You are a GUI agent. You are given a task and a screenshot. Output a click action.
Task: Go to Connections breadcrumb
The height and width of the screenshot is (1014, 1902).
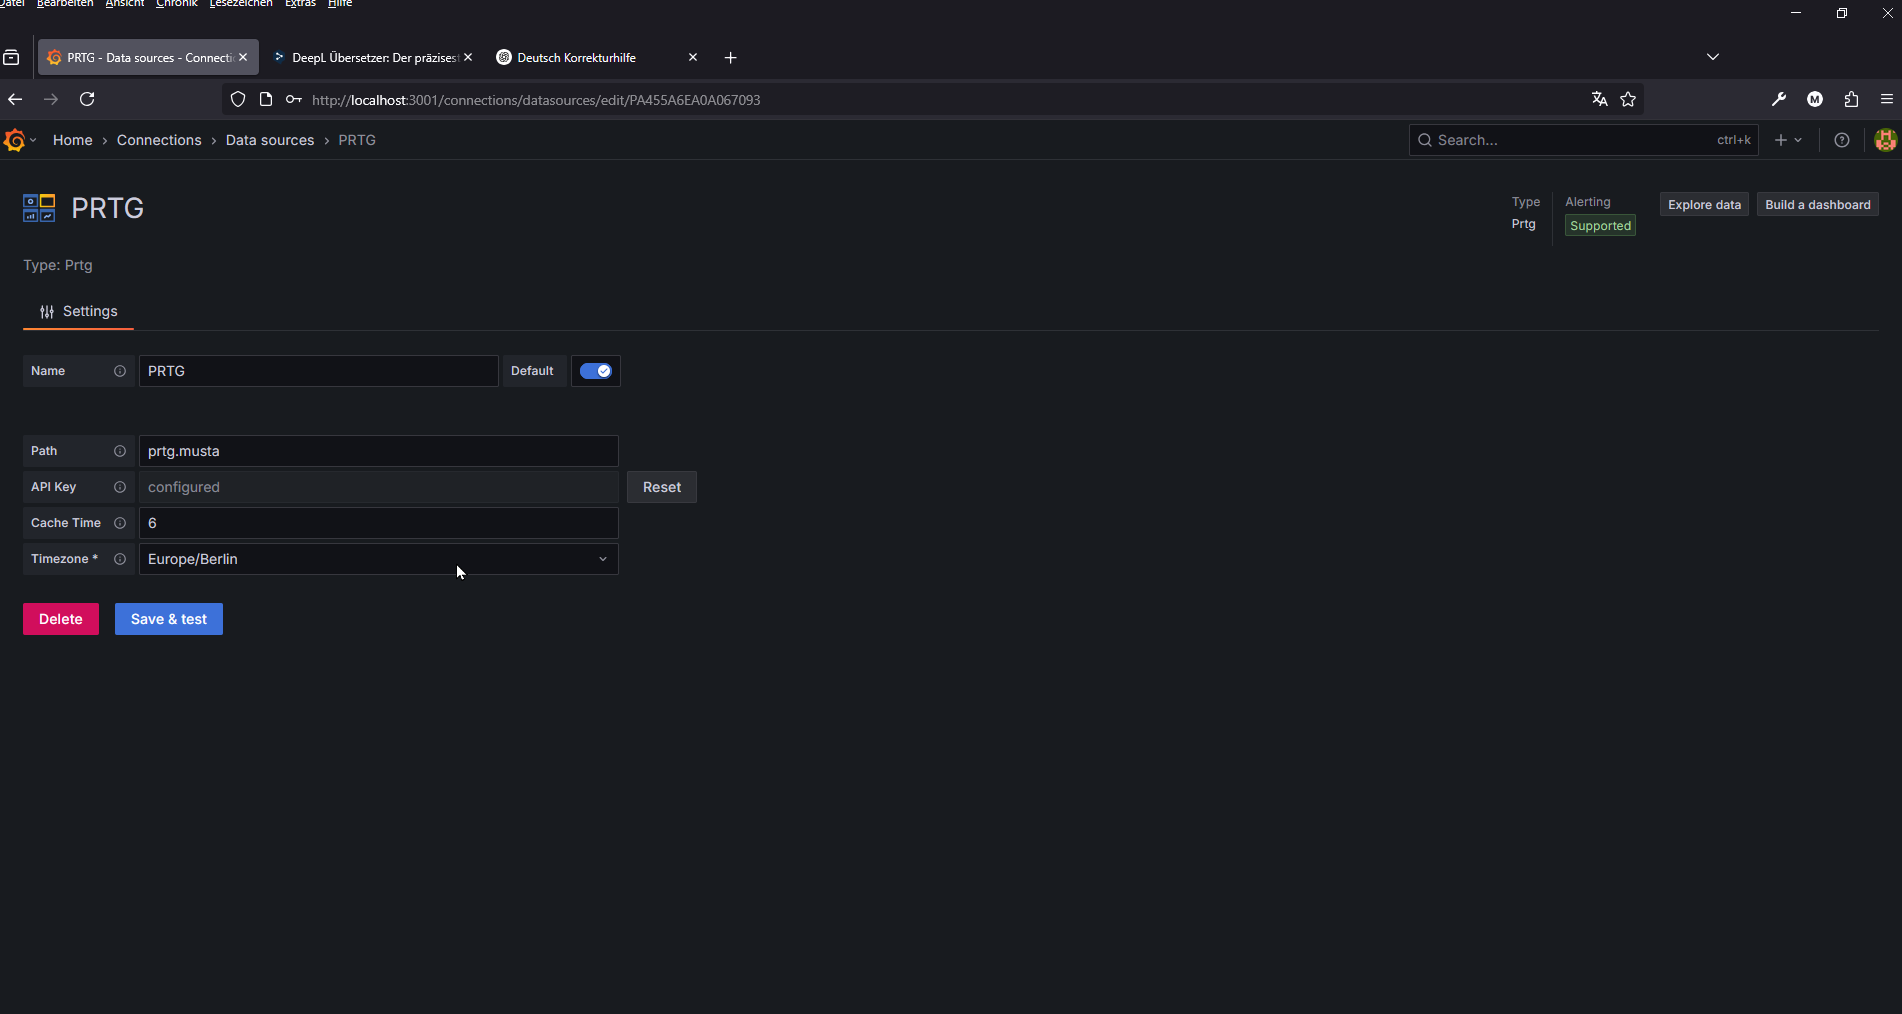coord(159,140)
